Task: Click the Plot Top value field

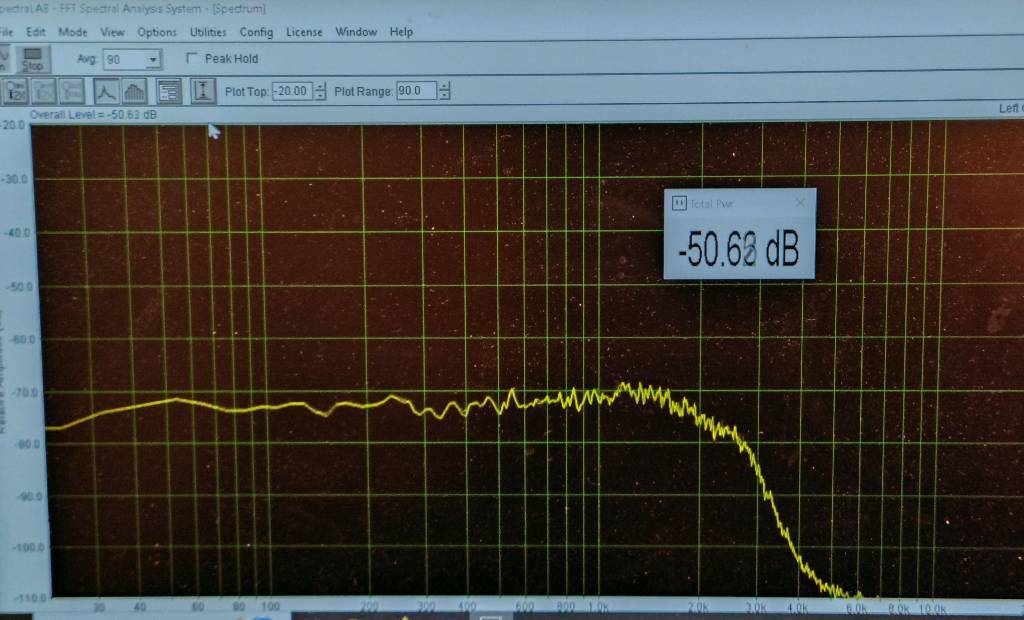Action: pos(292,92)
